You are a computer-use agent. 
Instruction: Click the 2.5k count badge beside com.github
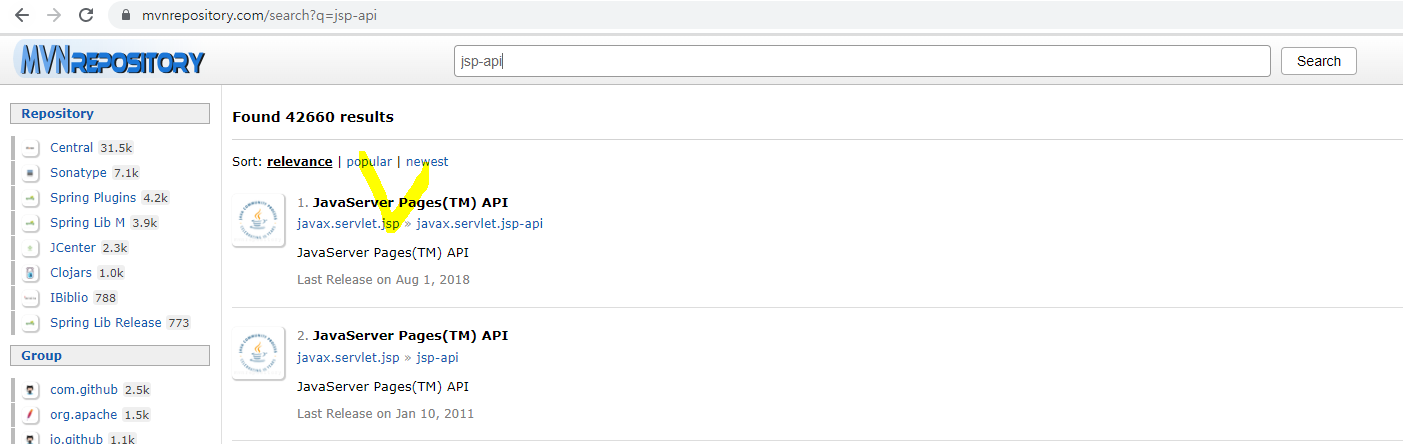137,390
